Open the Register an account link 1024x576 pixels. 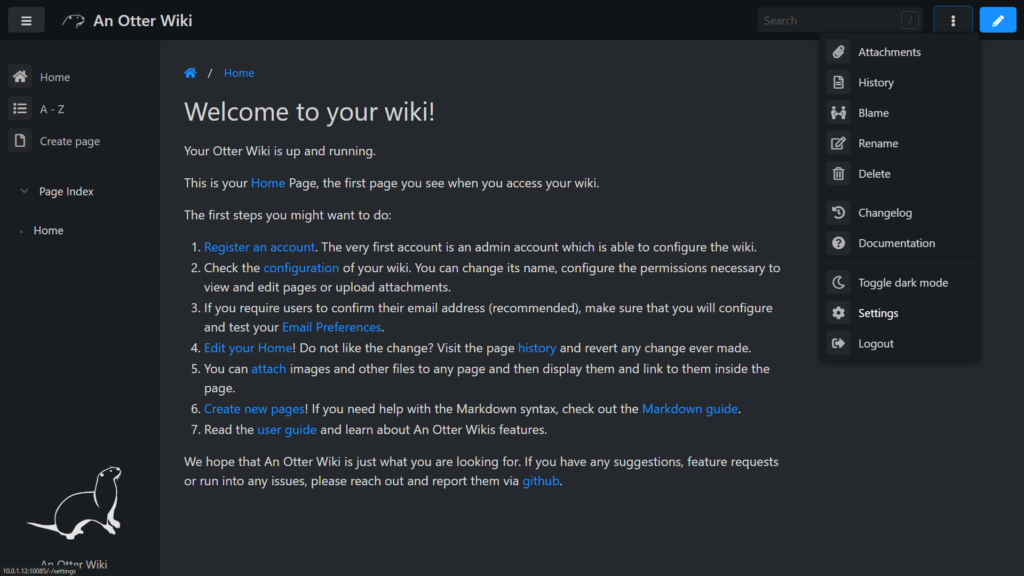click(259, 247)
